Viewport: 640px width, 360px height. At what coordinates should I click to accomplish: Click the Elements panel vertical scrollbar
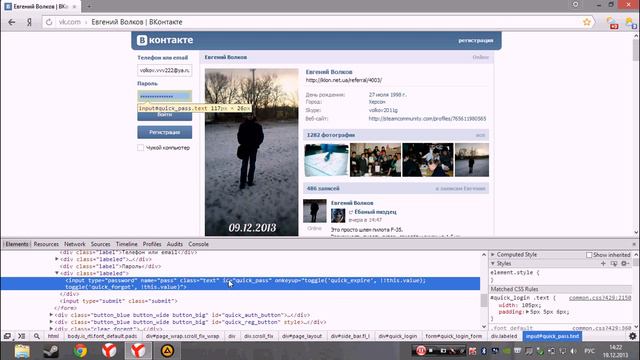[484, 301]
